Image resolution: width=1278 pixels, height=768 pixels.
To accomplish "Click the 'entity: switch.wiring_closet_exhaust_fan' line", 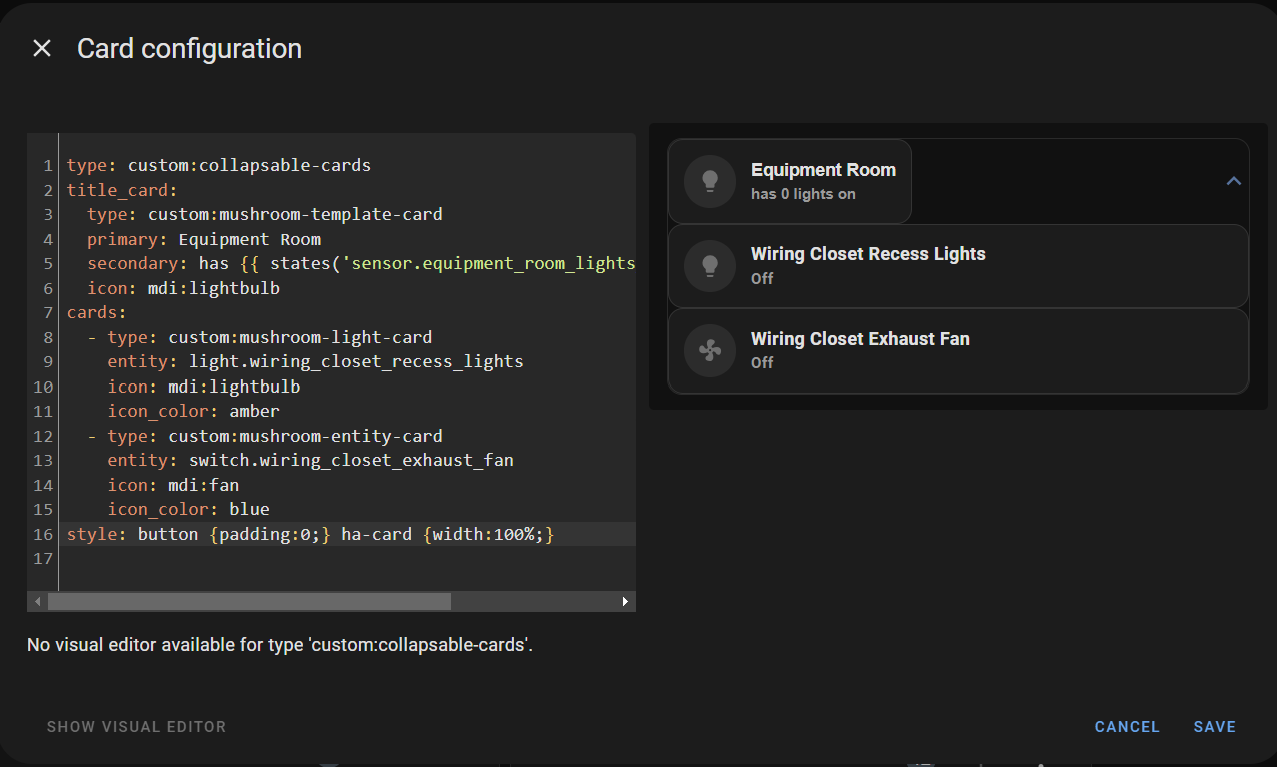I will [x=310, y=460].
